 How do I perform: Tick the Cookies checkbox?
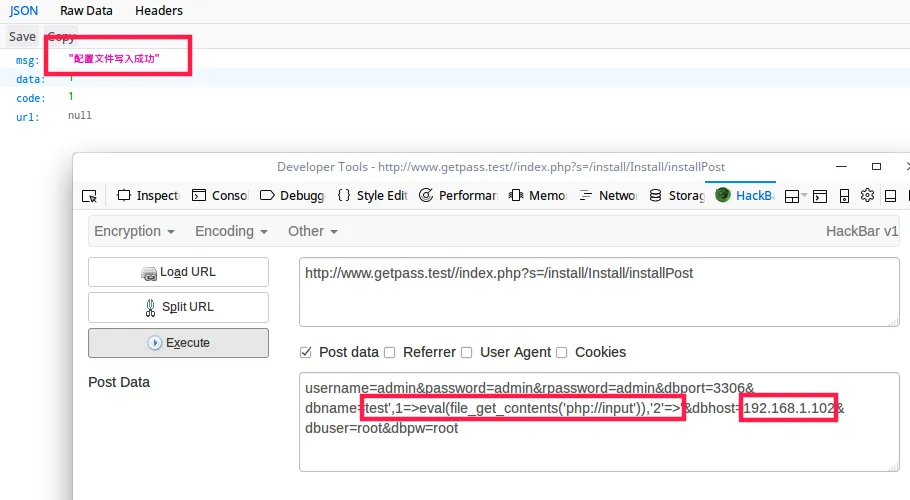click(x=562, y=352)
